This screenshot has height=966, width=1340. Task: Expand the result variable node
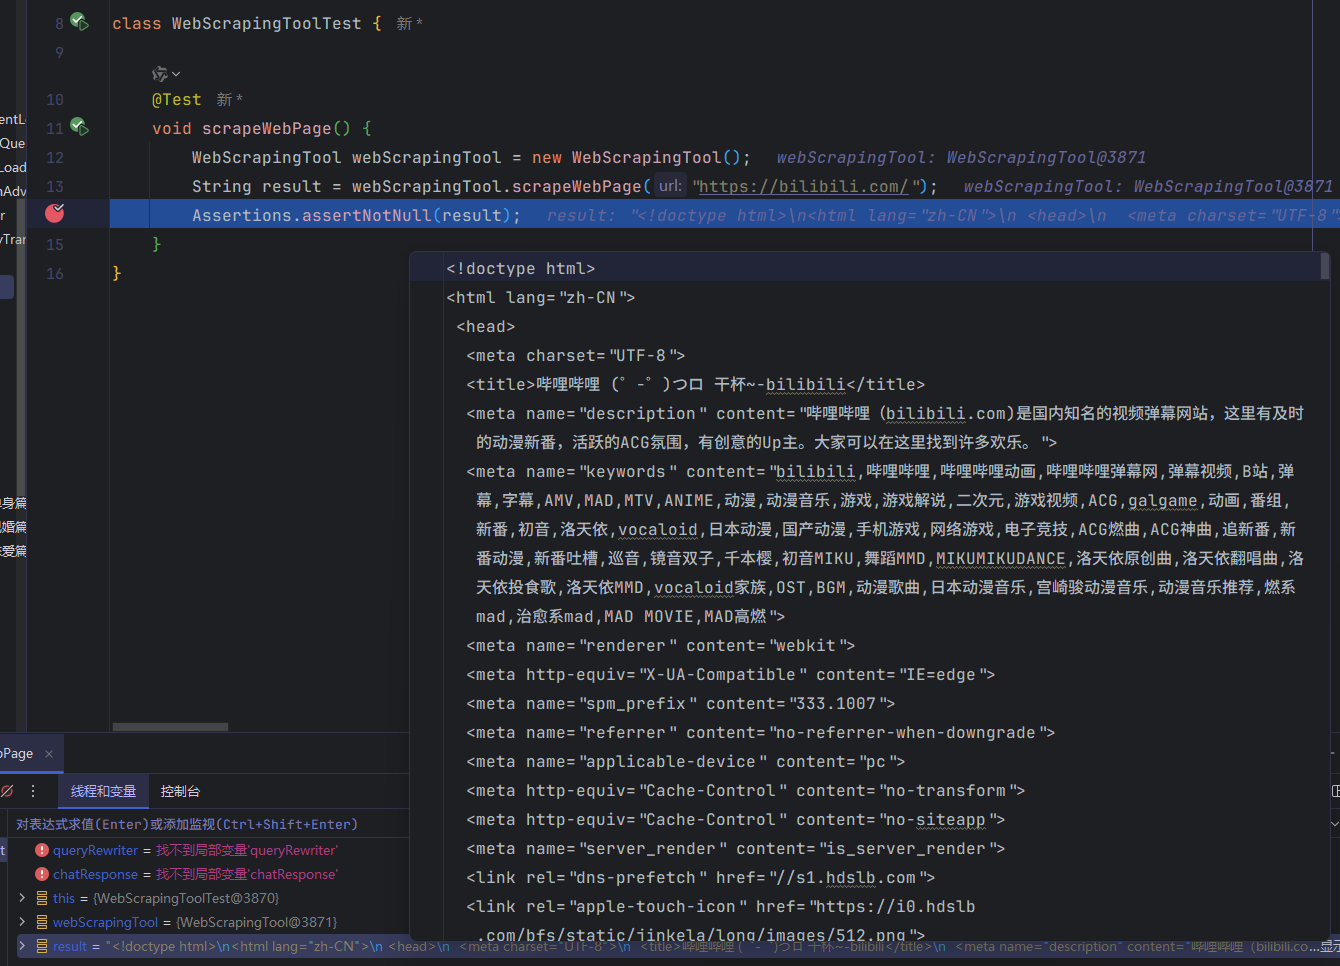(22, 946)
